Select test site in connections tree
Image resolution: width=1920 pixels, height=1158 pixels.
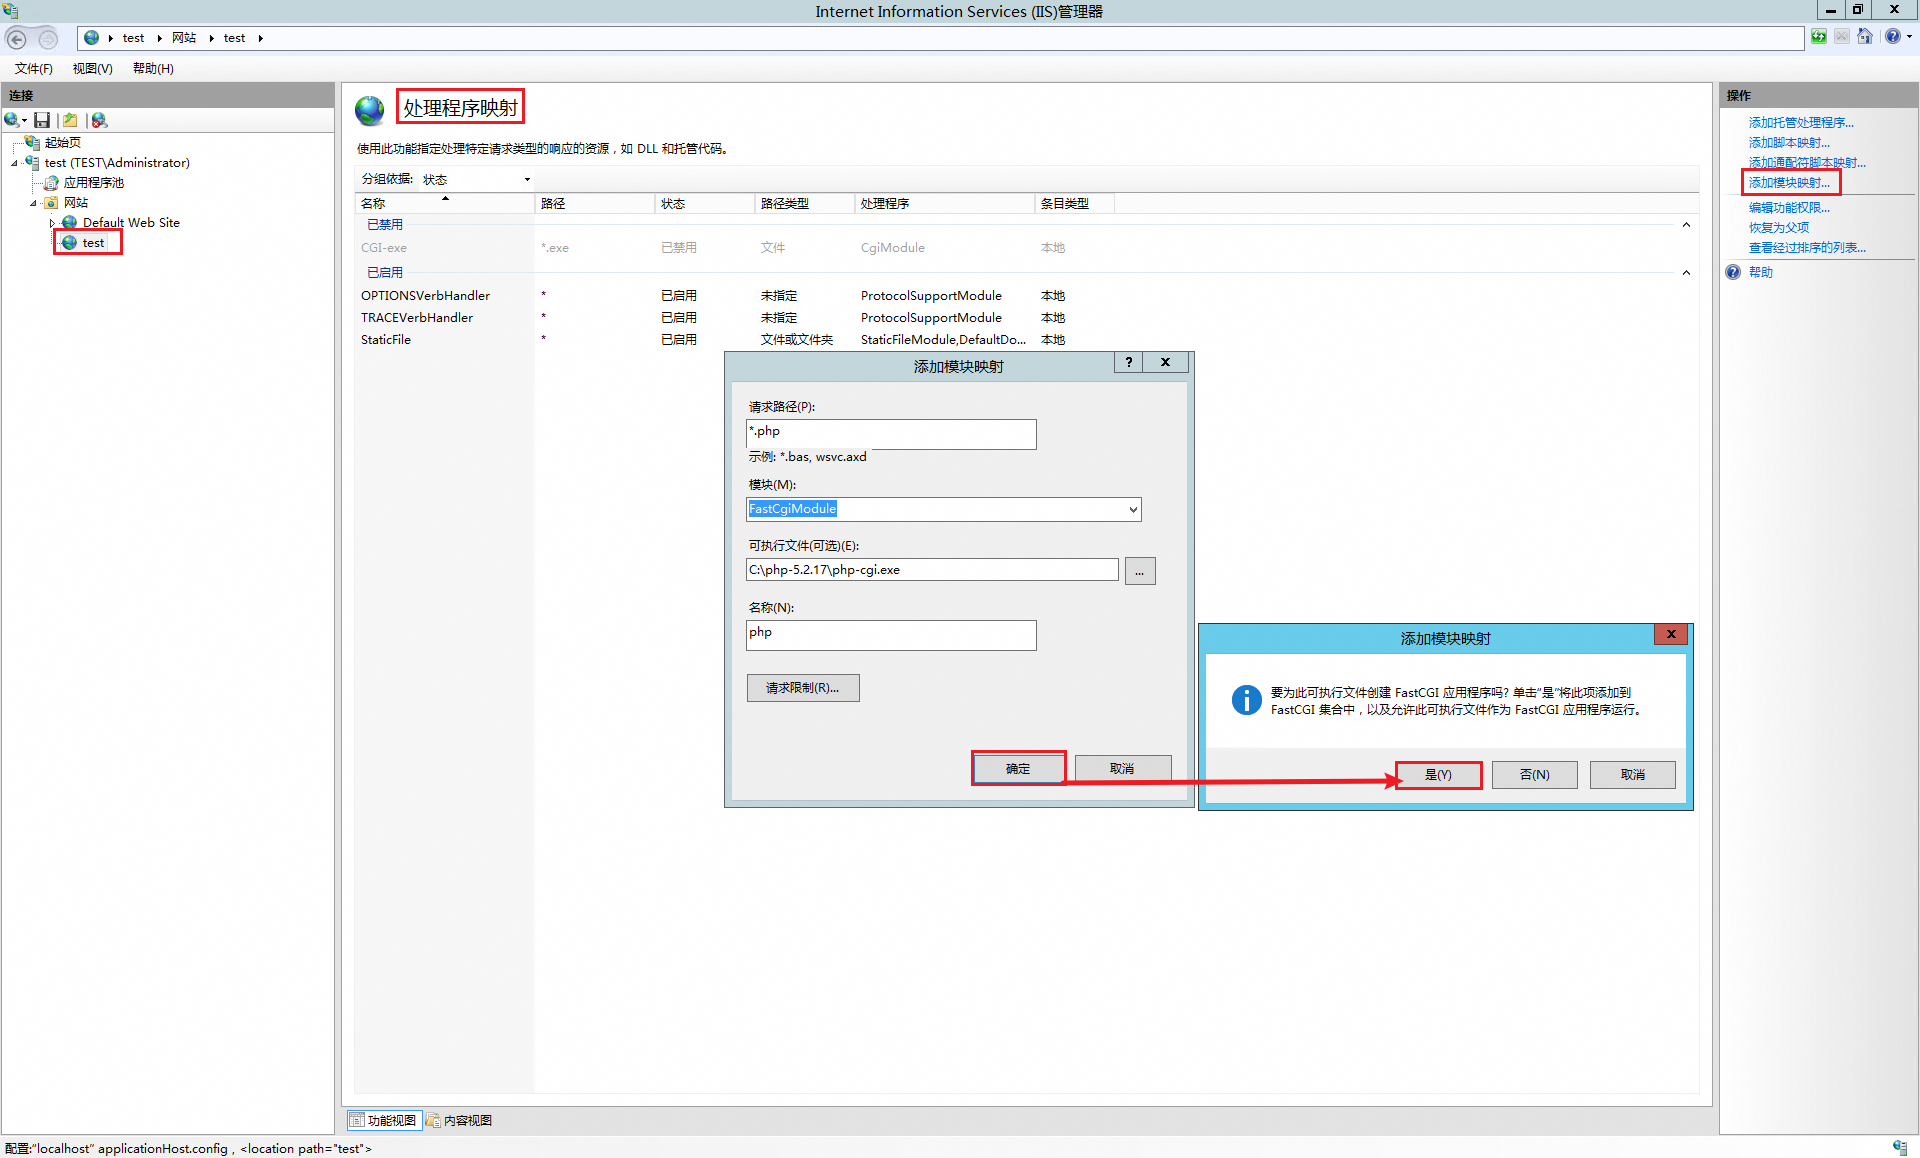[x=93, y=243]
